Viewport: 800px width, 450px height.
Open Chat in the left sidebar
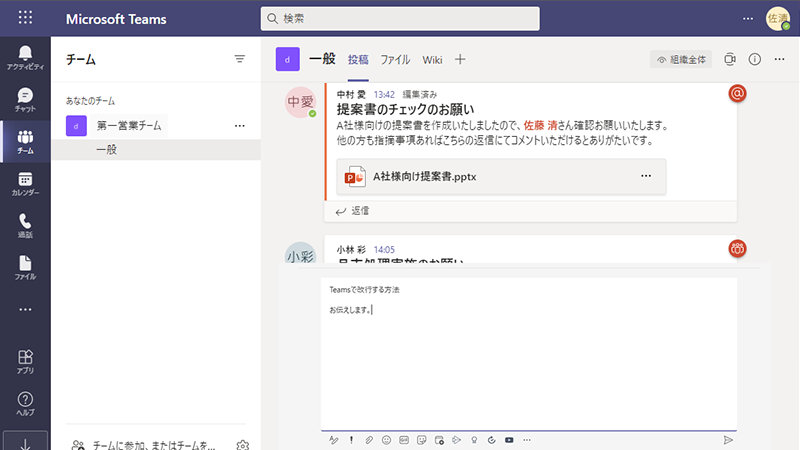coord(25,99)
